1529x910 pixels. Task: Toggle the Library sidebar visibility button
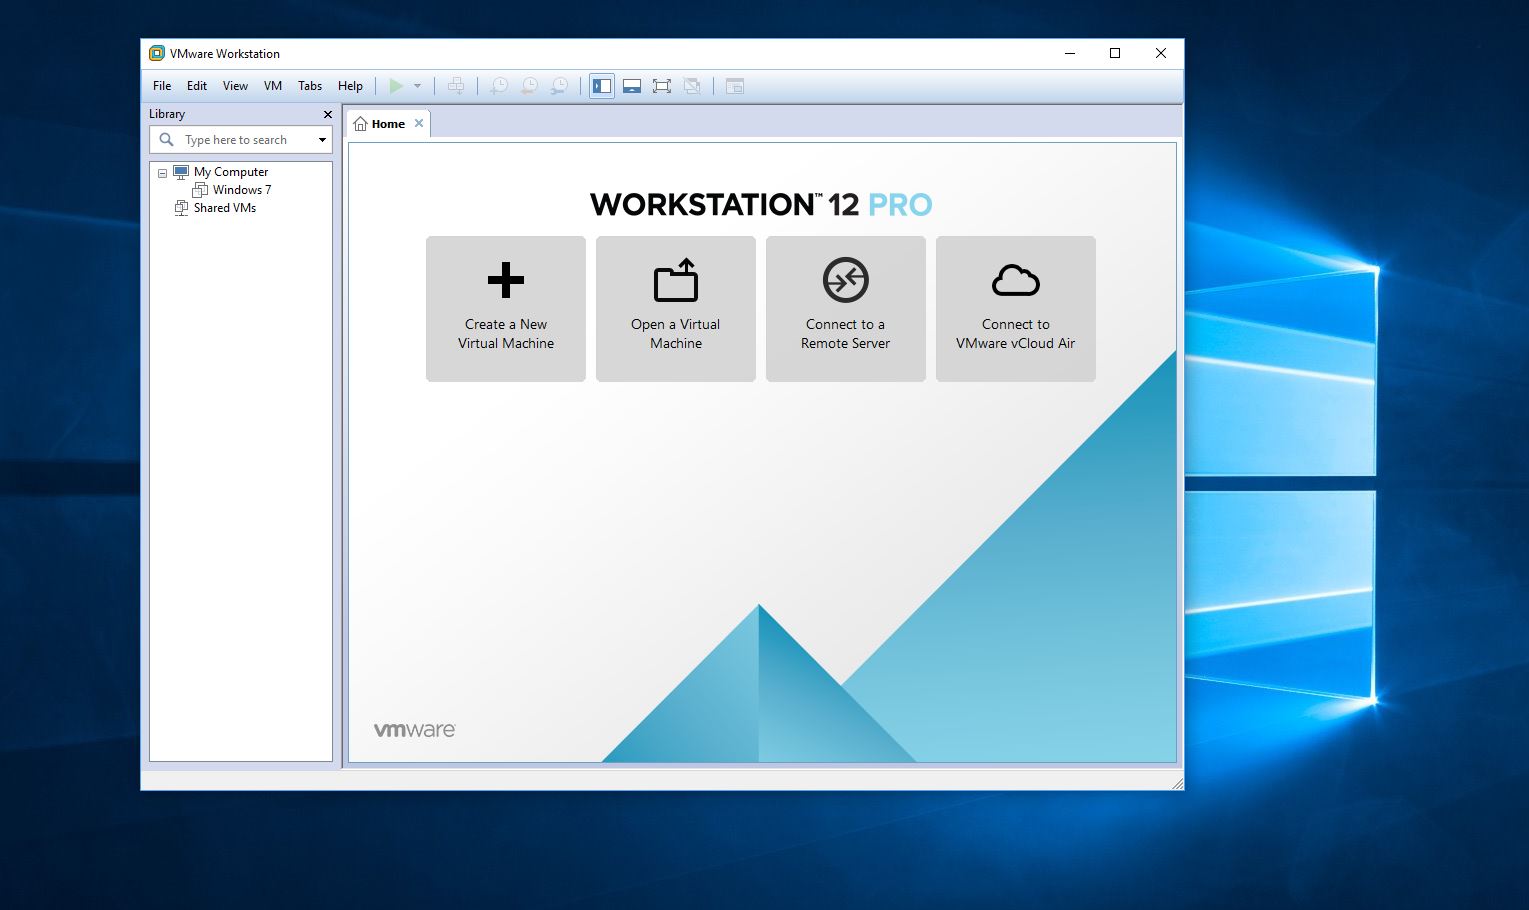[x=602, y=86]
